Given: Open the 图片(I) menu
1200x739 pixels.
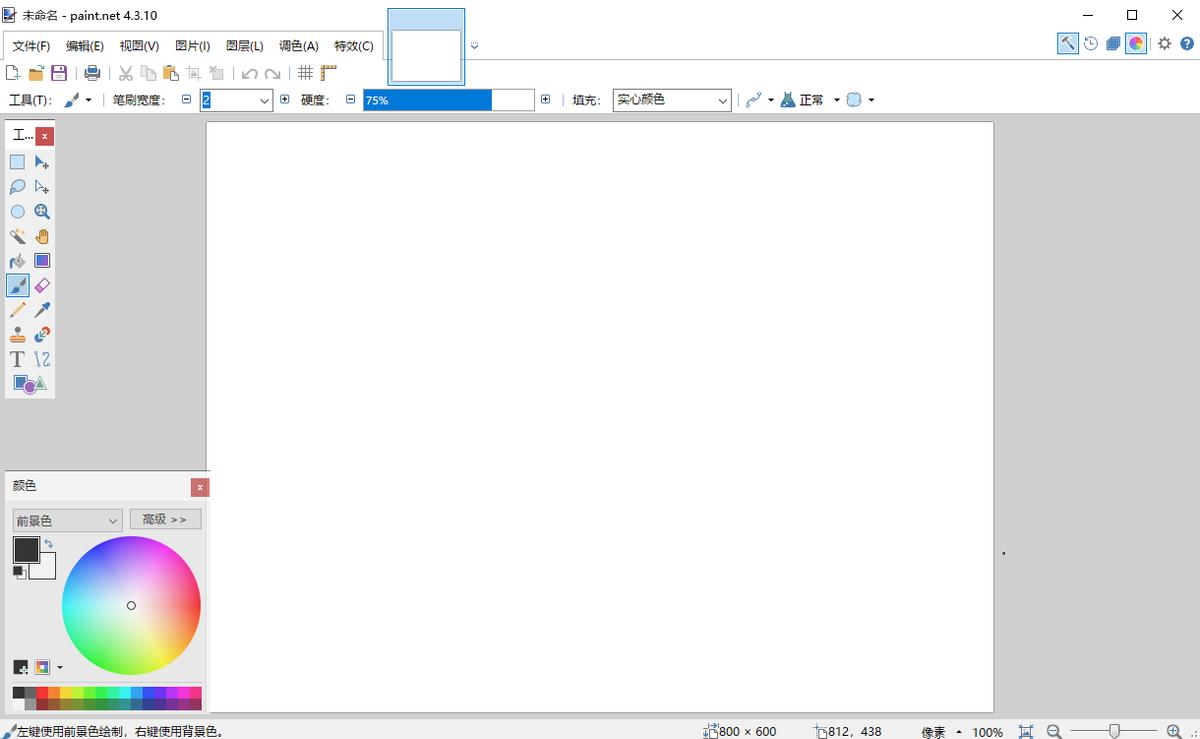Looking at the screenshot, I should (192, 46).
